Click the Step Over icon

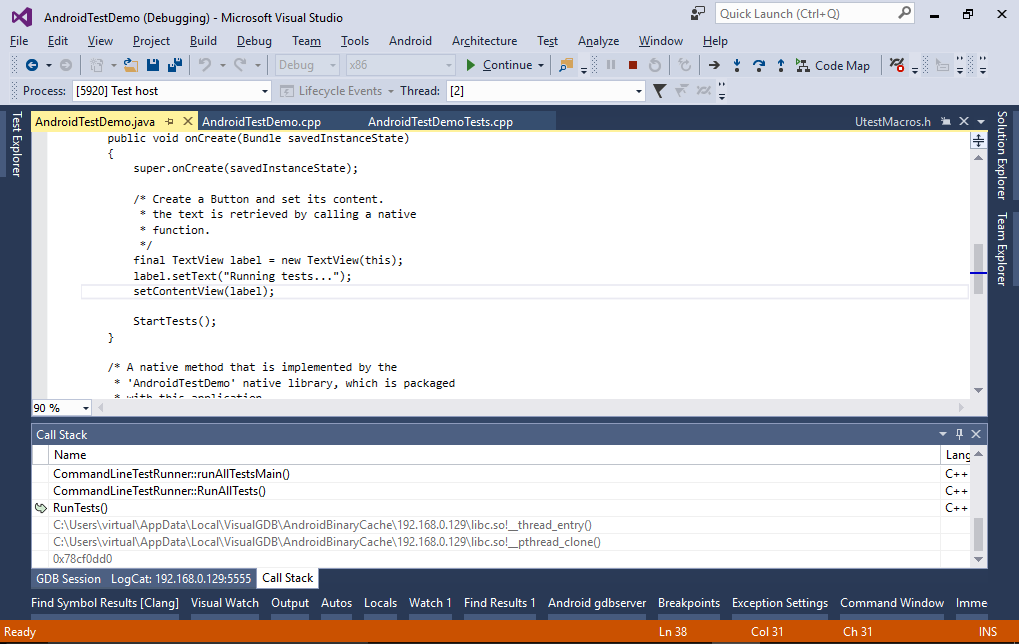tap(759, 65)
